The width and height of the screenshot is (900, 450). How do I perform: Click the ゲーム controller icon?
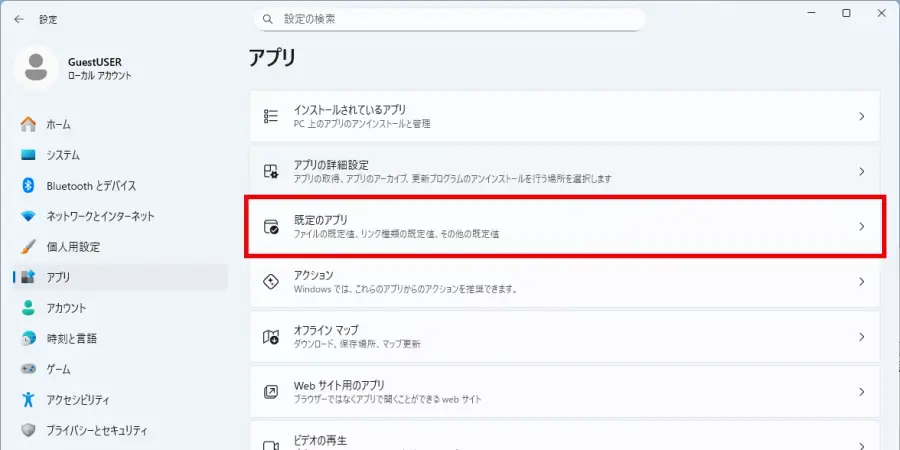[28, 369]
